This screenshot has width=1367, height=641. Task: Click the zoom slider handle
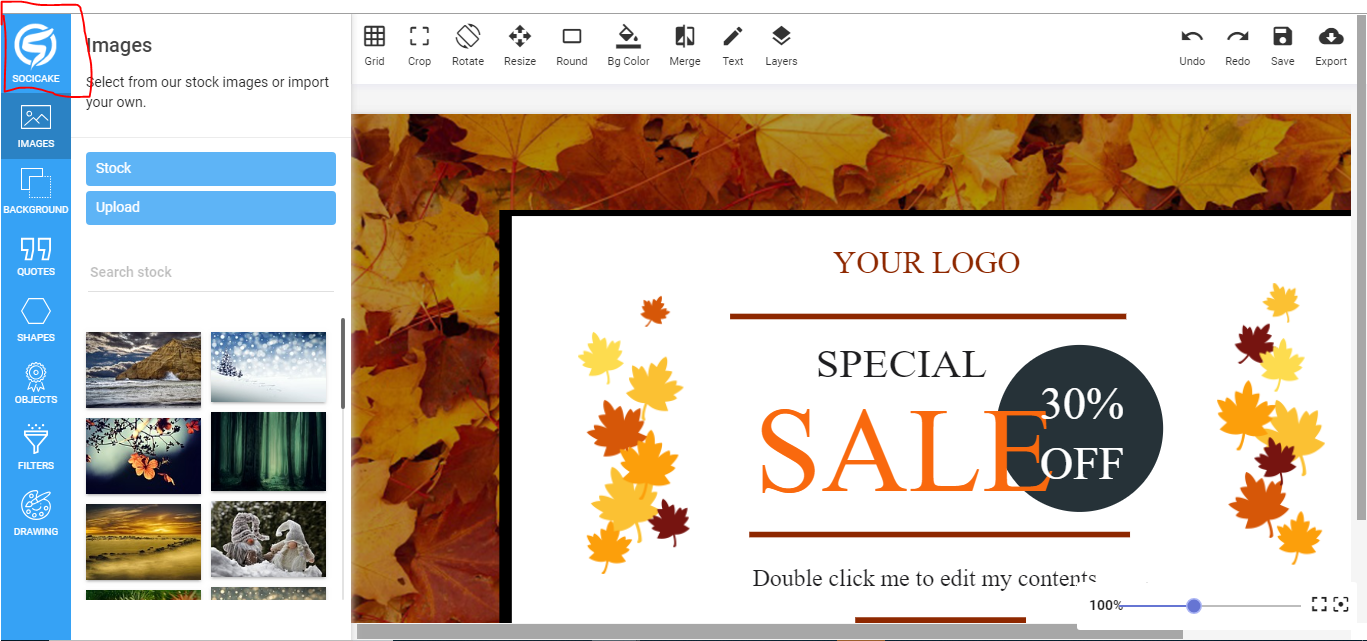[x=1193, y=605]
